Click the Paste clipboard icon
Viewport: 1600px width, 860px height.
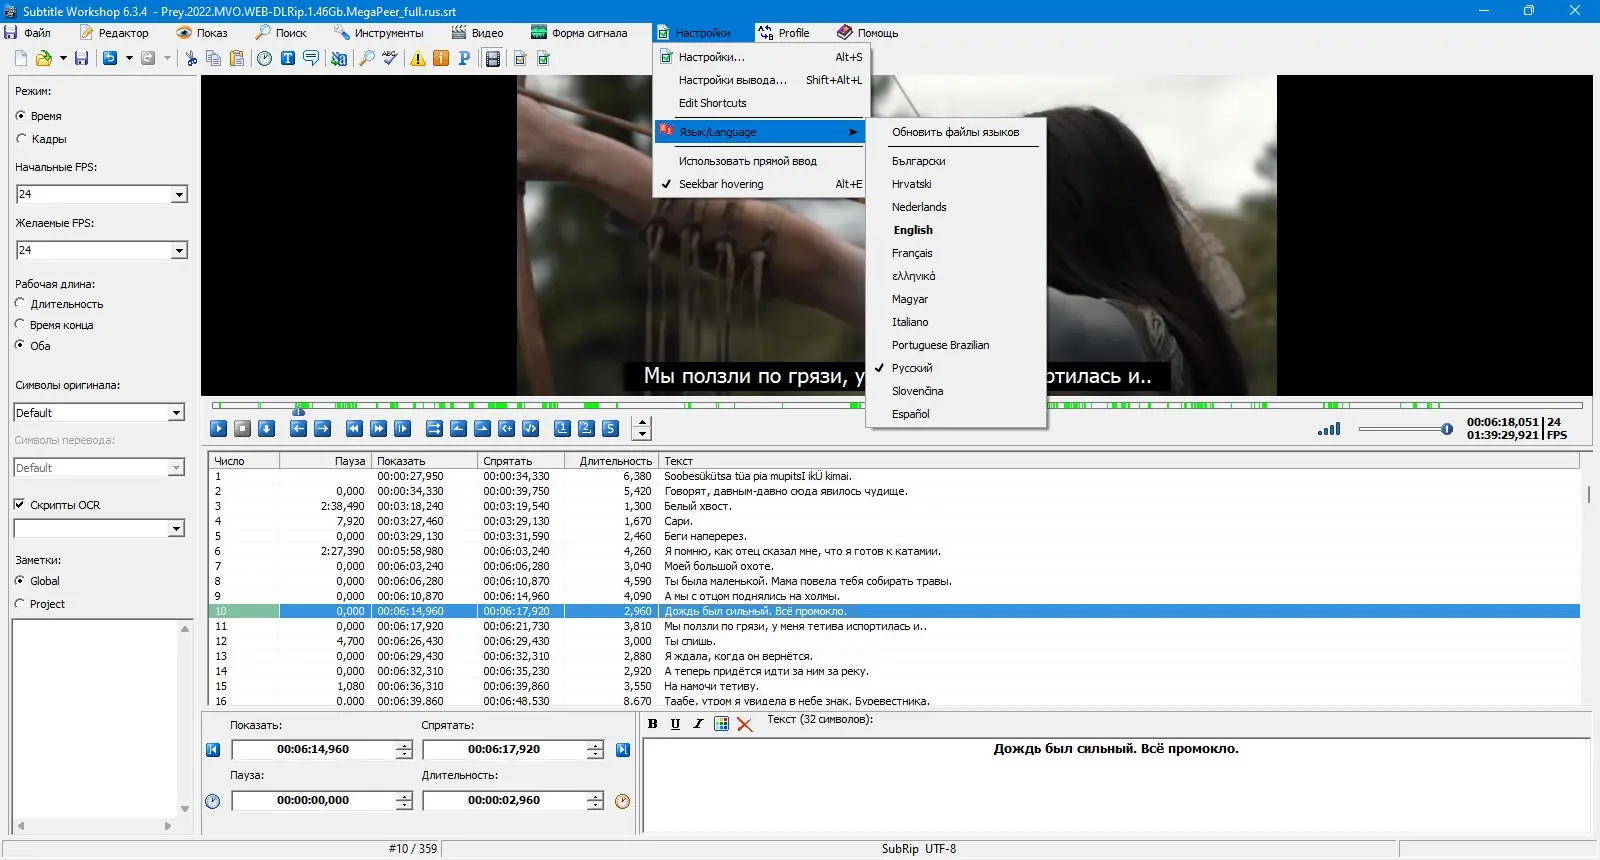237,59
